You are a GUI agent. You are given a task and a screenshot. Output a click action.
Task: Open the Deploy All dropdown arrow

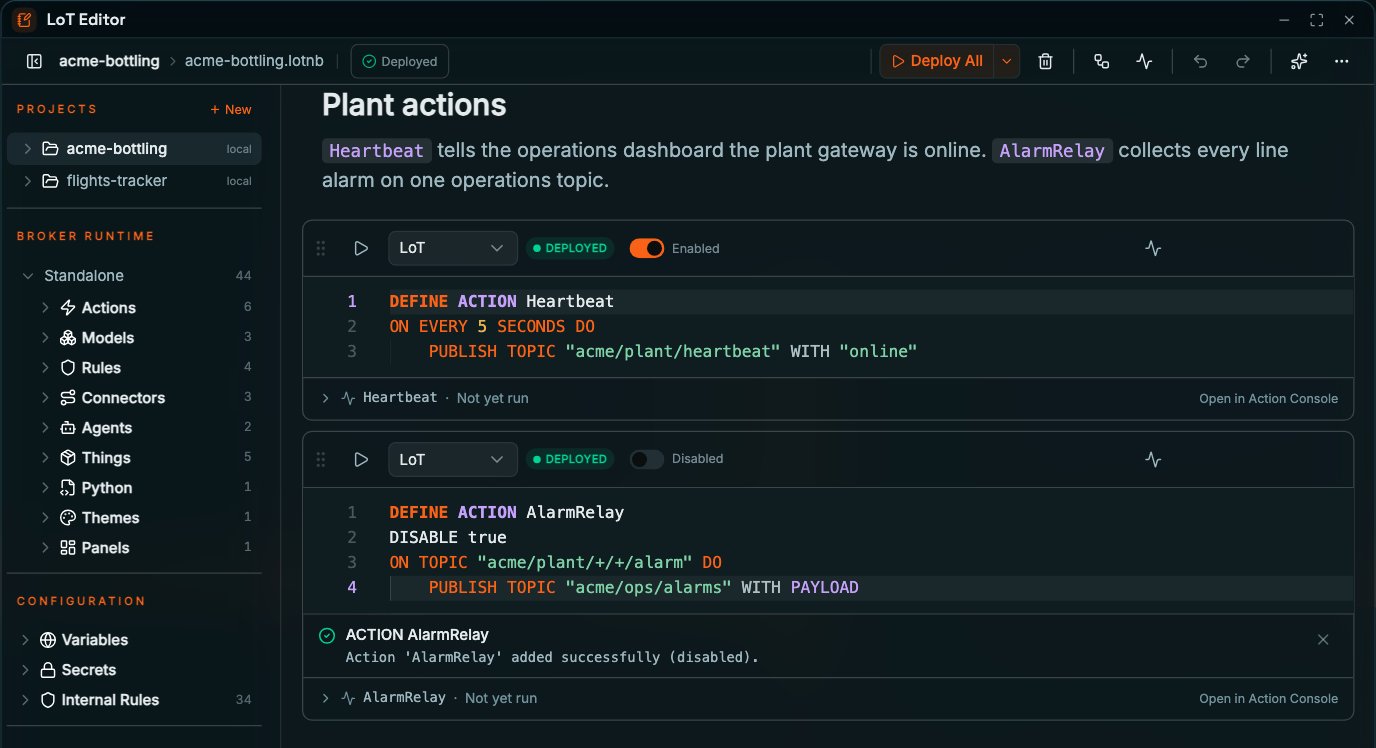(x=1007, y=61)
